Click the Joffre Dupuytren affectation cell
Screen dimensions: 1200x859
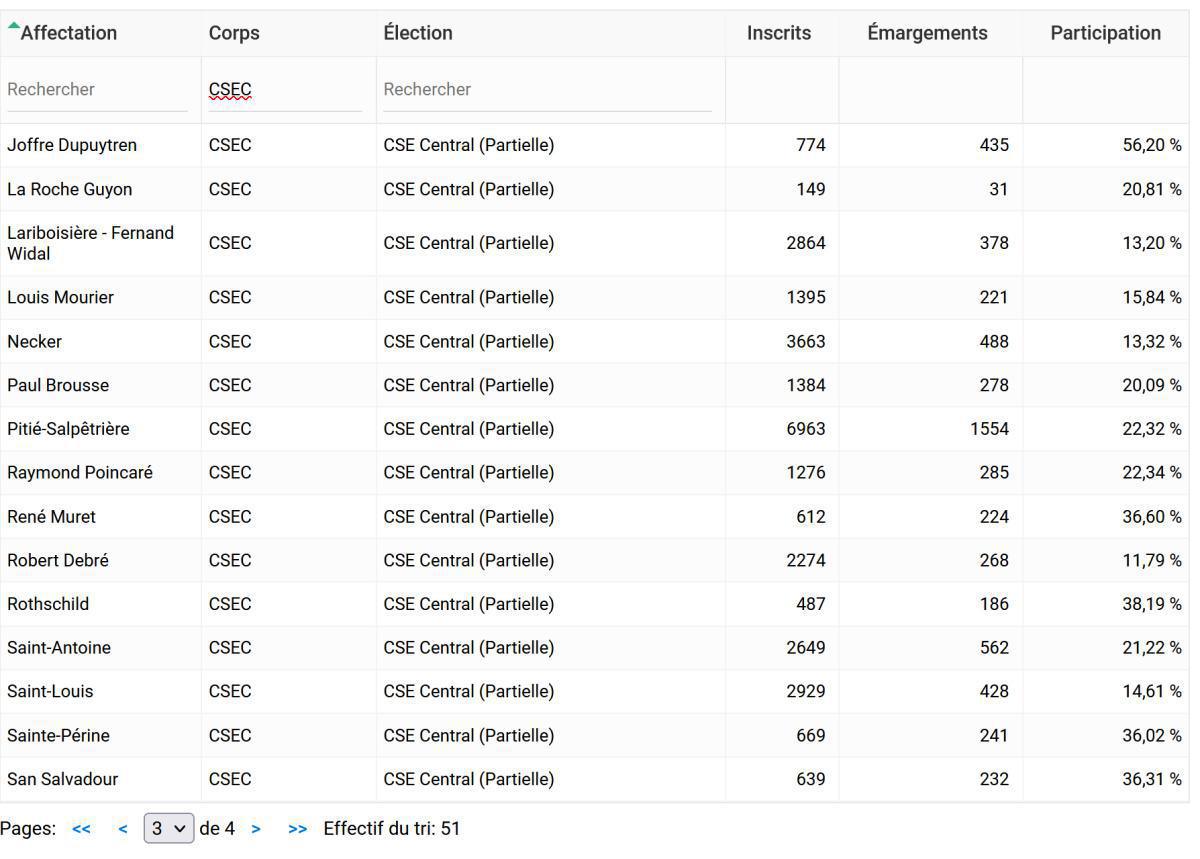(x=72, y=145)
